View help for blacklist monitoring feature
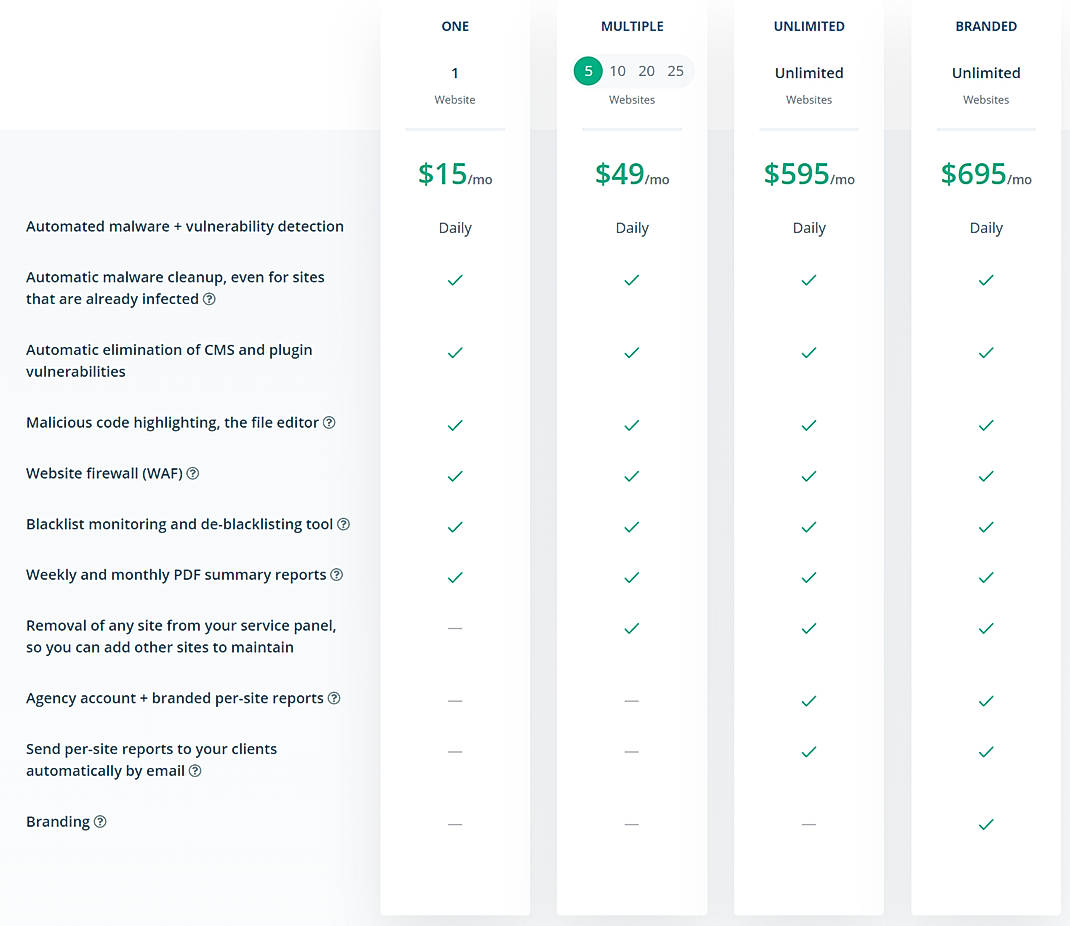Image resolution: width=1070 pixels, height=926 pixels. (343, 524)
